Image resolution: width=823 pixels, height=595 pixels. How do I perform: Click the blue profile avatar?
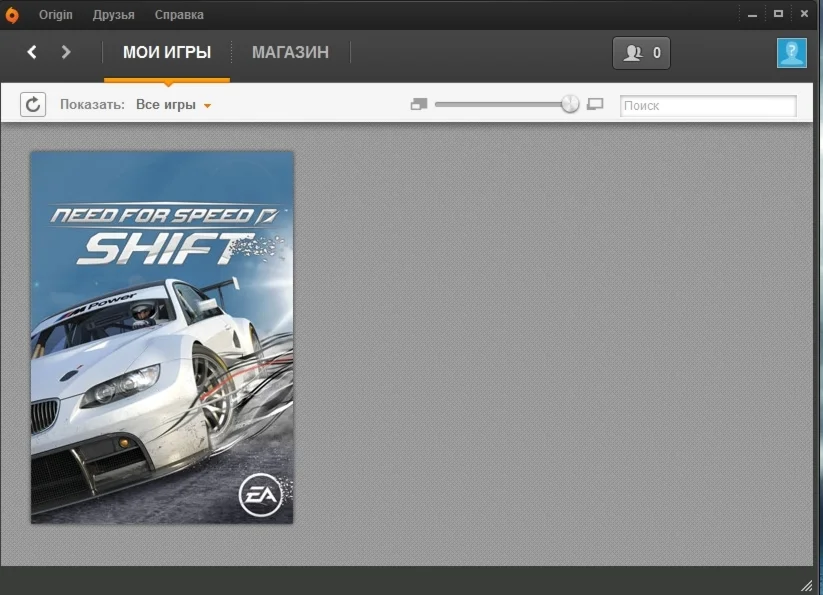(x=792, y=52)
